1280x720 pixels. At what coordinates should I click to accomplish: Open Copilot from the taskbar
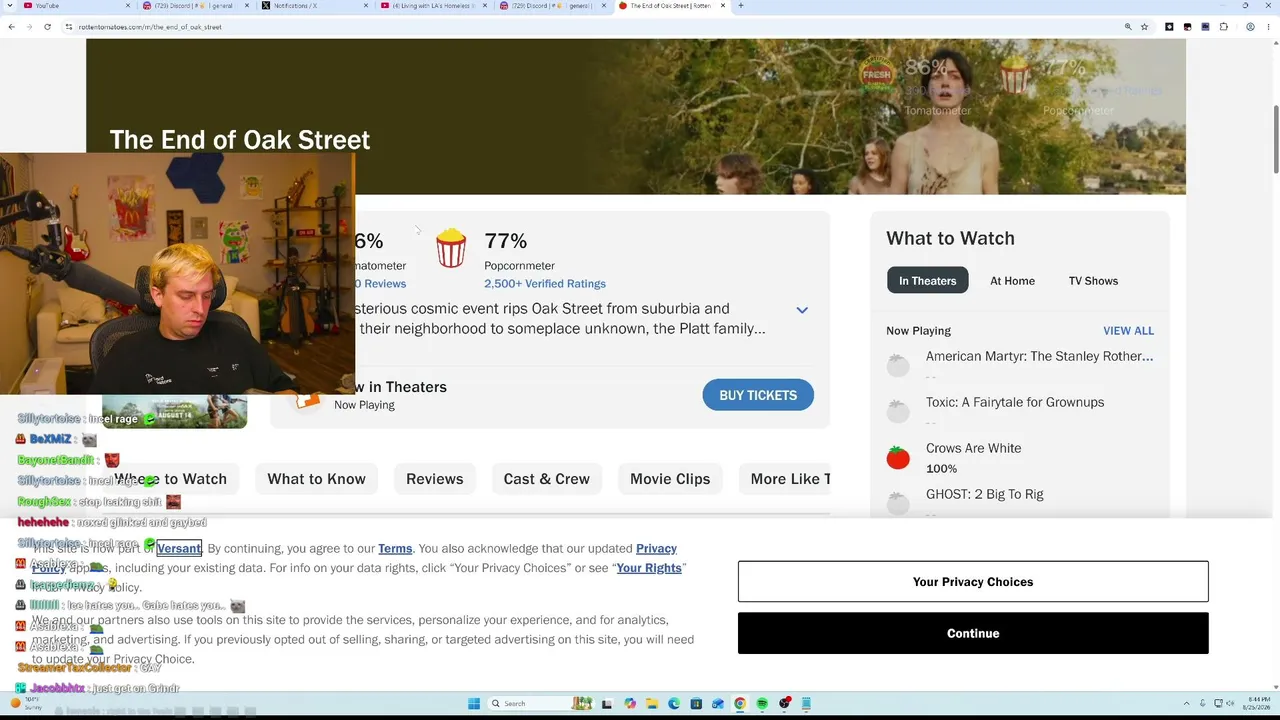(x=630, y=703)
